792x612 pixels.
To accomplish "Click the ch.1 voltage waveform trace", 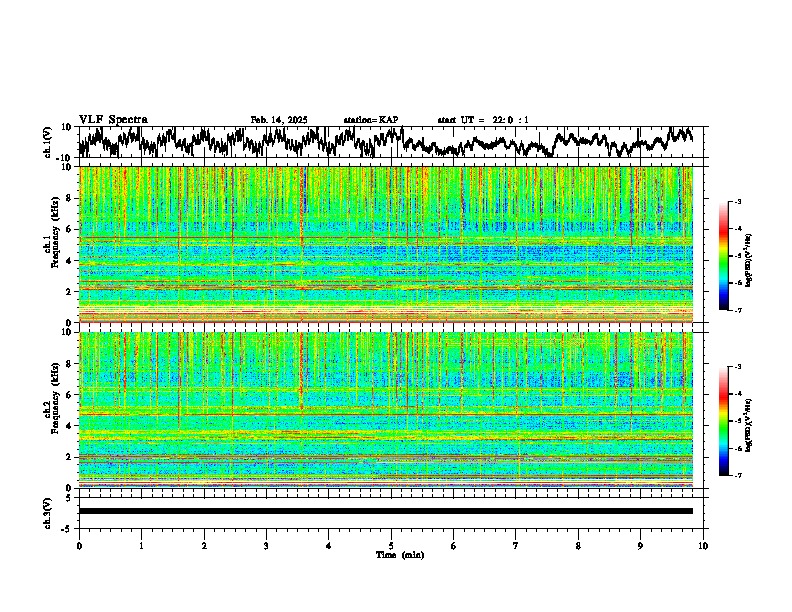I will click(386, 142).
